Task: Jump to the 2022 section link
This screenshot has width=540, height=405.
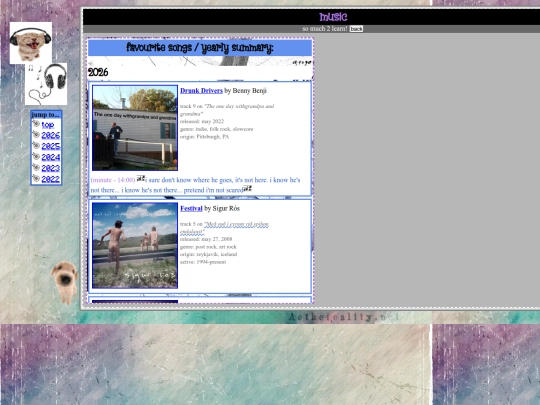Action: coord(51,179)
